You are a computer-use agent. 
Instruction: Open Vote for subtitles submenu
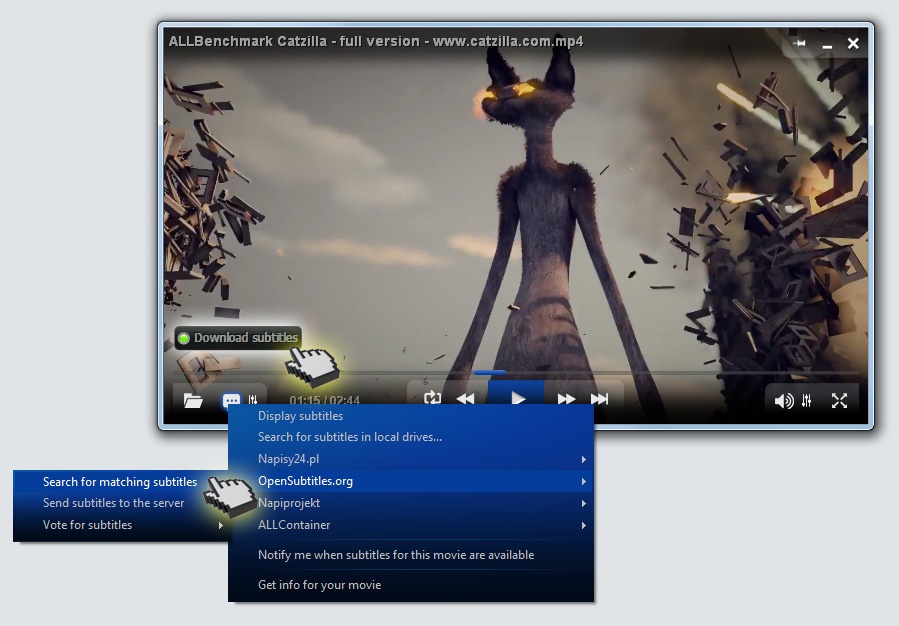(x=120, y=525)
